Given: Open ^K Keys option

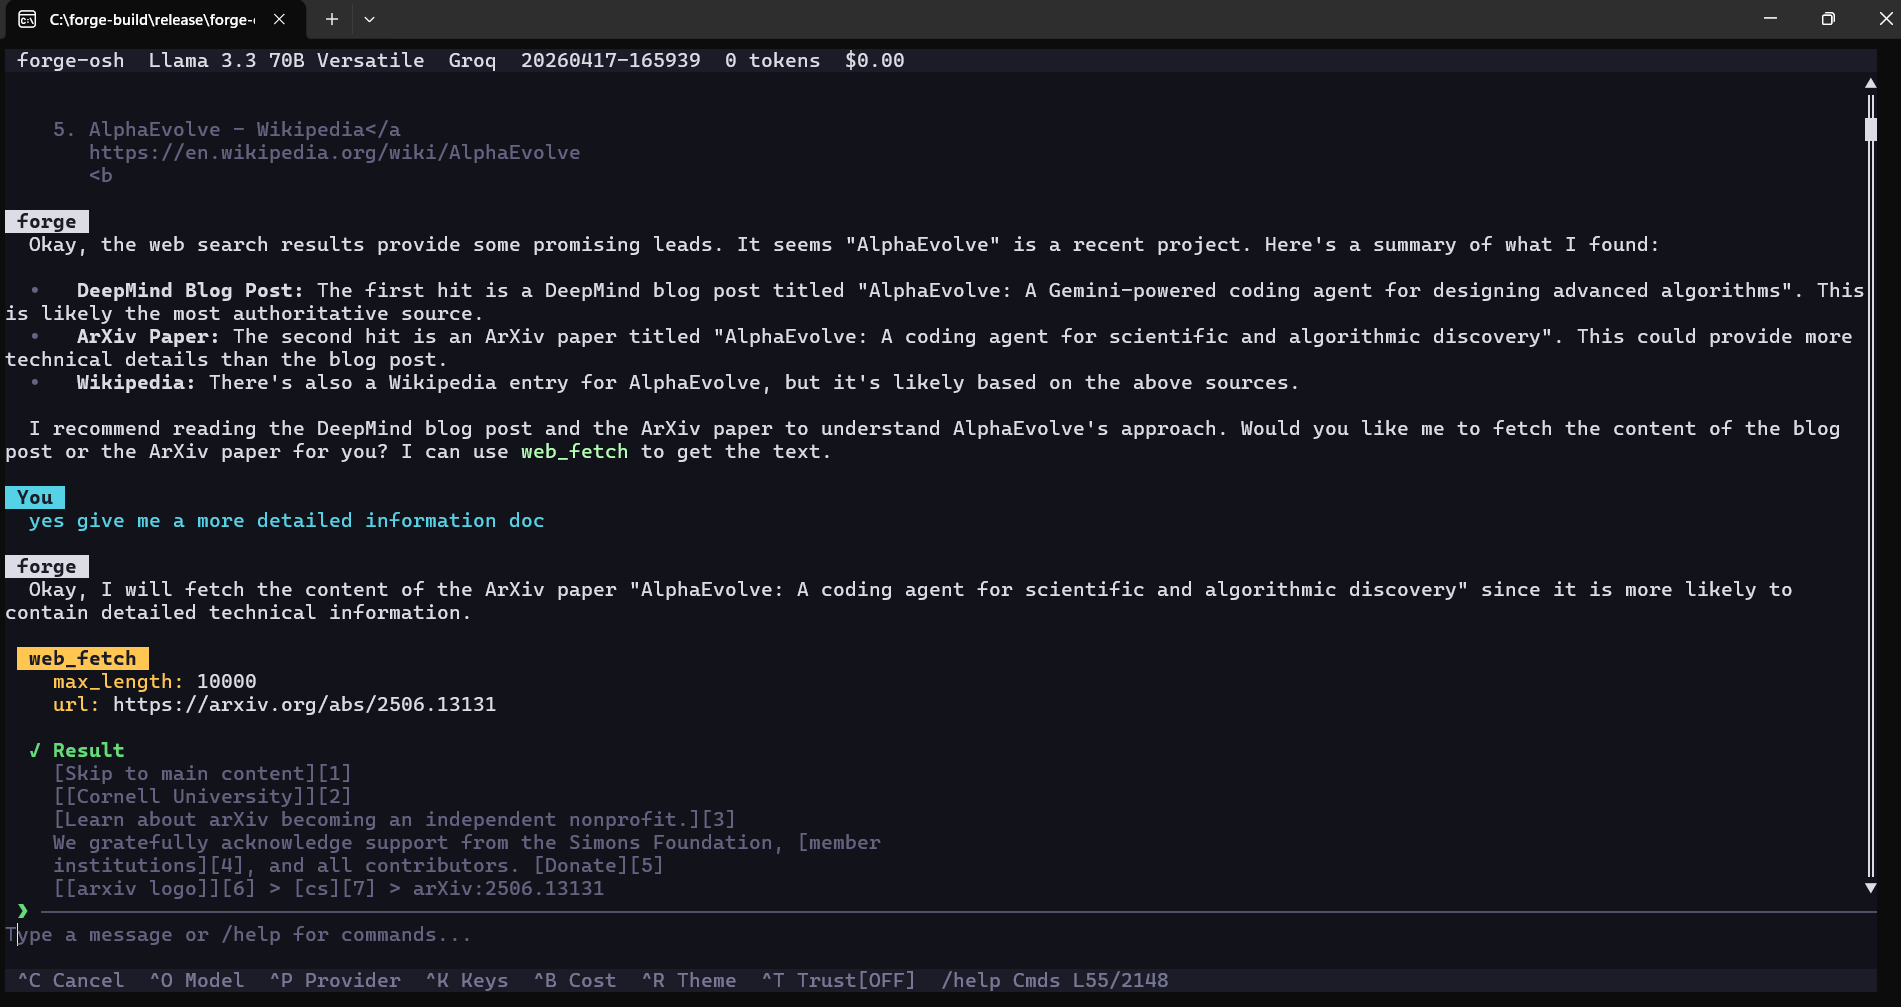Looking at the screenshot, I should 467,981.
